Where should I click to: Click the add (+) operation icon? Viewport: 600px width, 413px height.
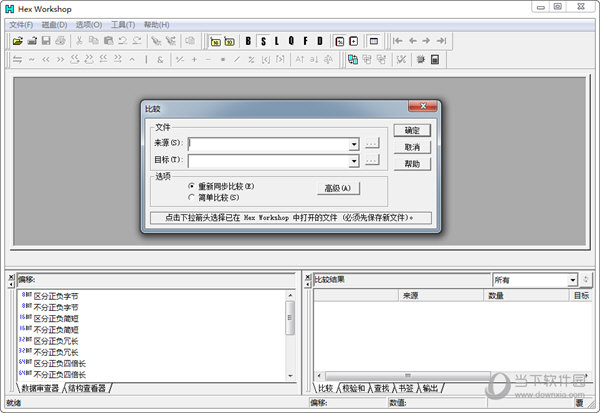194,59
